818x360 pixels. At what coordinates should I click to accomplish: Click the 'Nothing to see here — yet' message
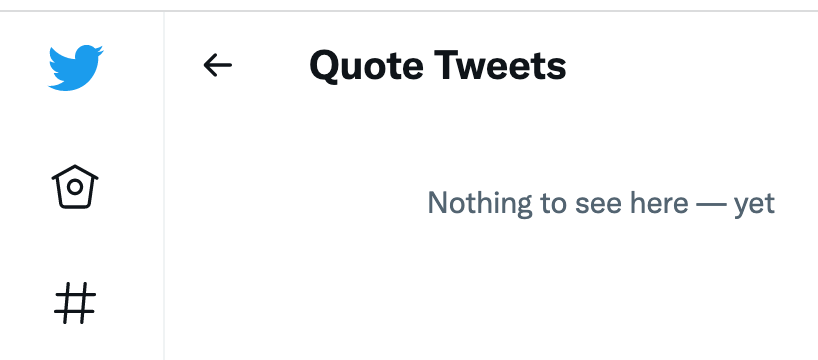point(601,203)
